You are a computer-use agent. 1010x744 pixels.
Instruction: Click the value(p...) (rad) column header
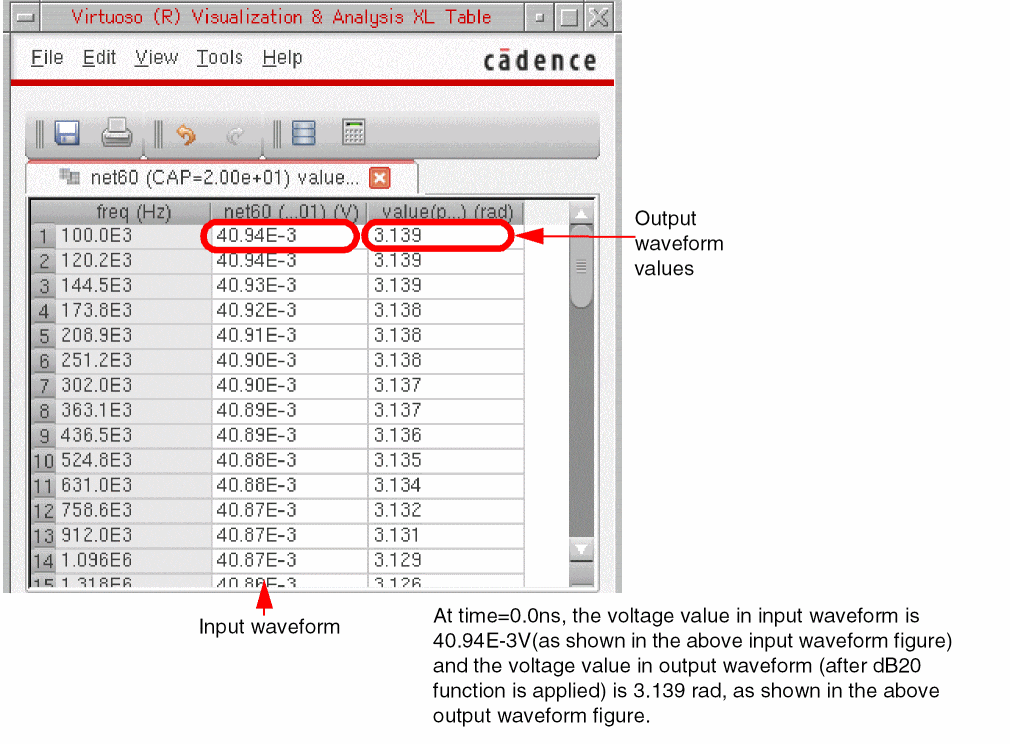coord(445,212)
